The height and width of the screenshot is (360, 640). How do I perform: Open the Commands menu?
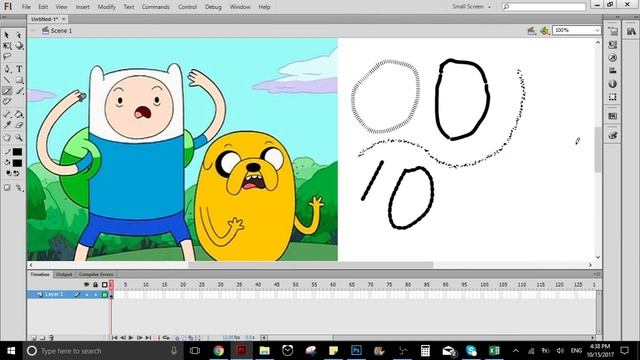click(x=156, y=7)
